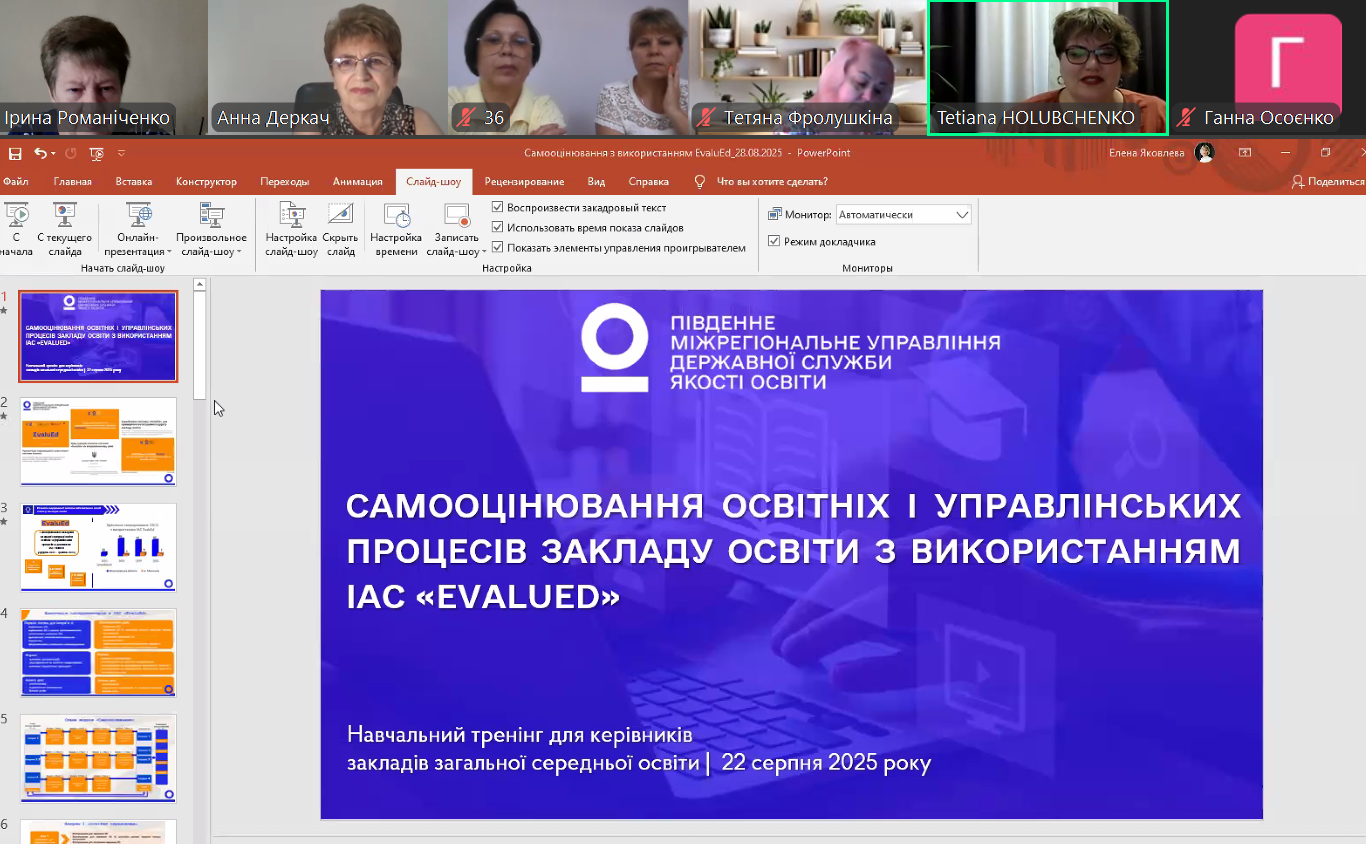This screenshot has height=844, width=1366.
Task: Click muted mic icon on participant 36
Action: 466,117
